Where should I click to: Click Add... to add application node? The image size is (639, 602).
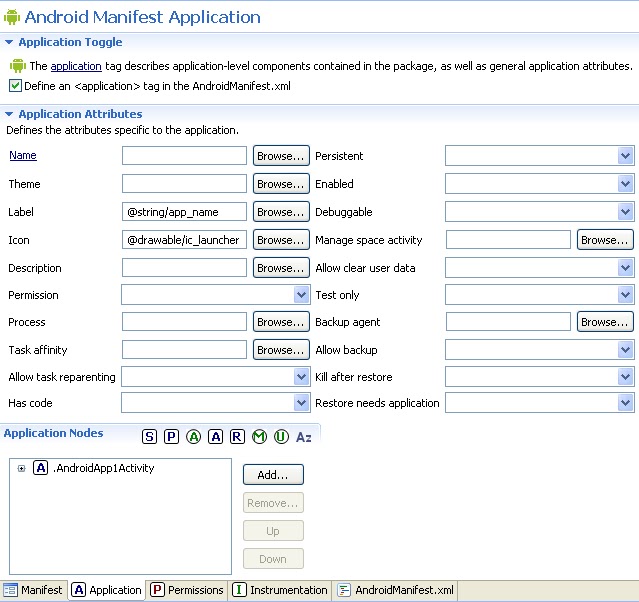point(273,474)
